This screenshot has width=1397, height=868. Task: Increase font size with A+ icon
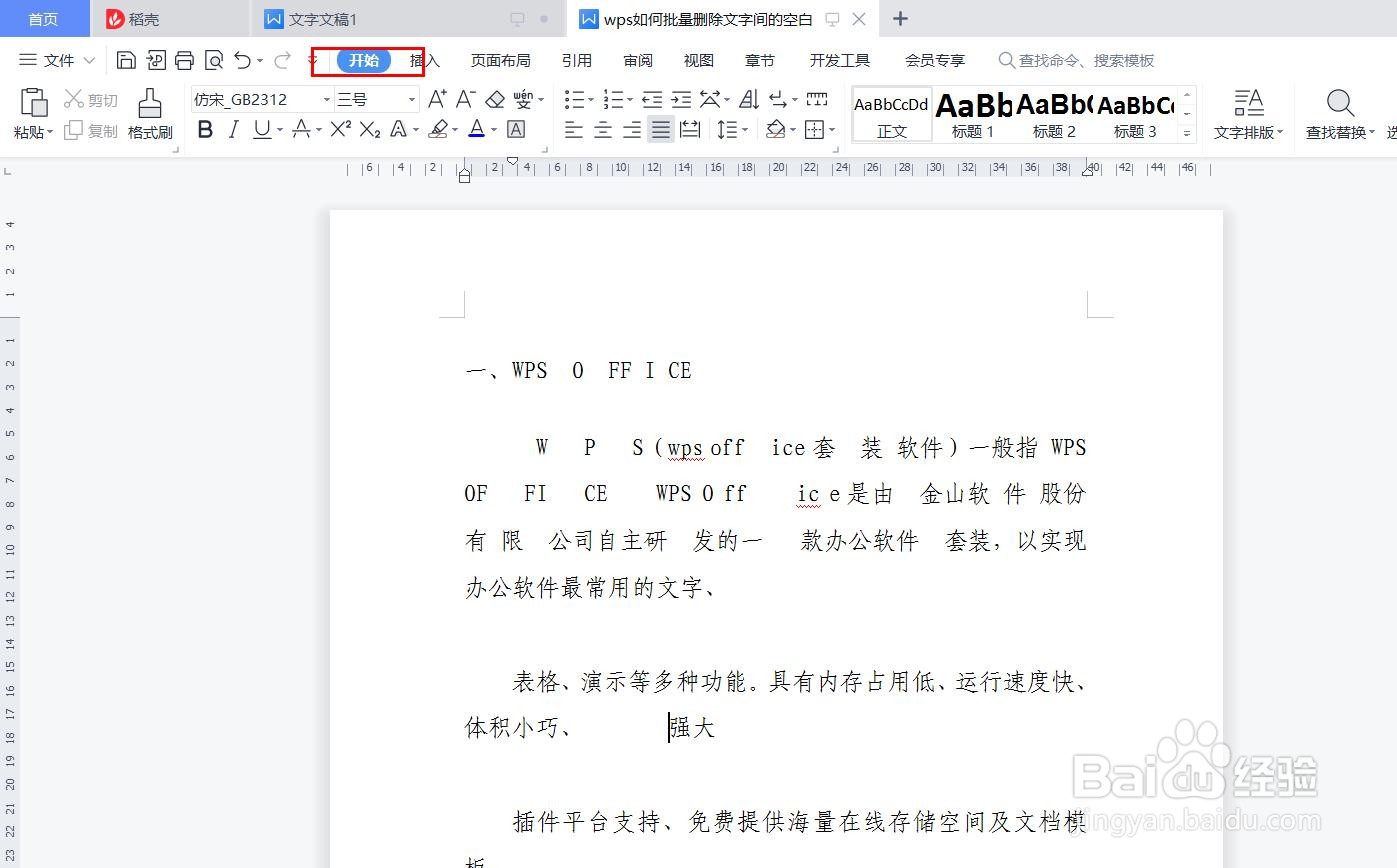(x=437, y=99)
